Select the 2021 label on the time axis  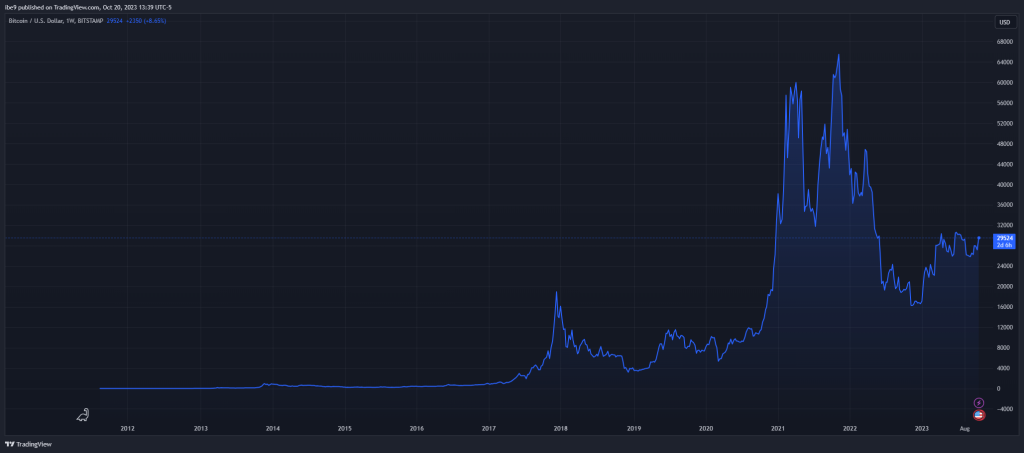tap(777, 428)
